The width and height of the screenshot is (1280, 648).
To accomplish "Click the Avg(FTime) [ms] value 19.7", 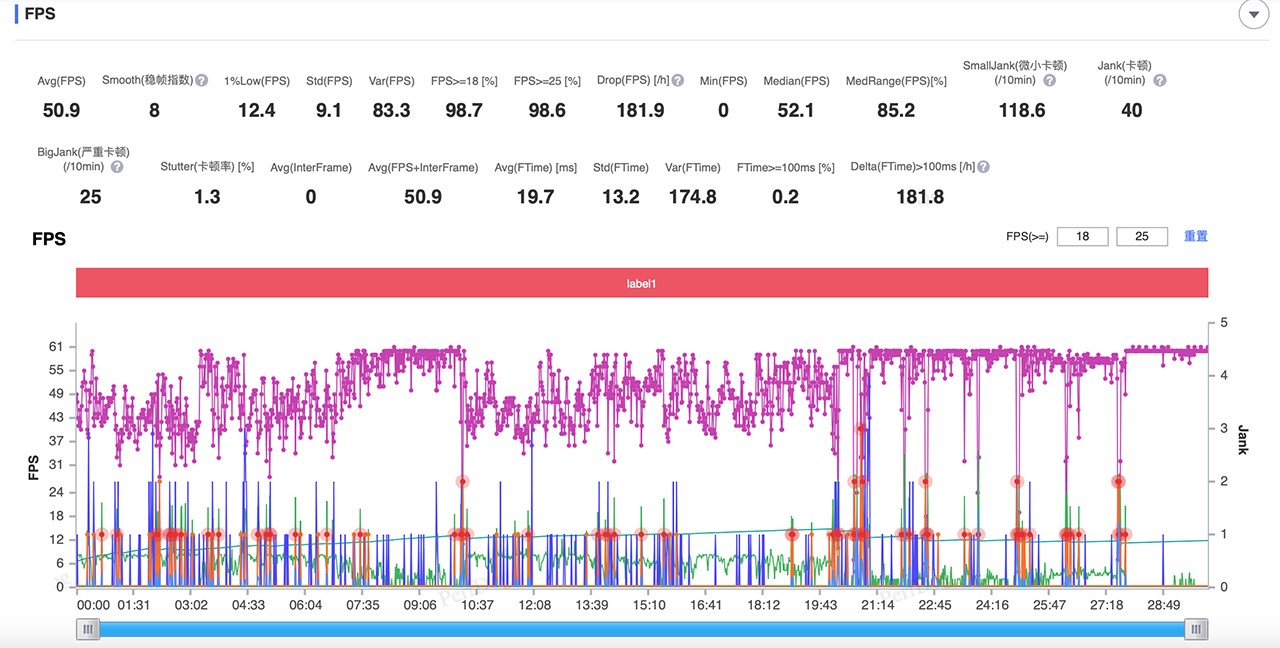I will click(x=535, y=197).
